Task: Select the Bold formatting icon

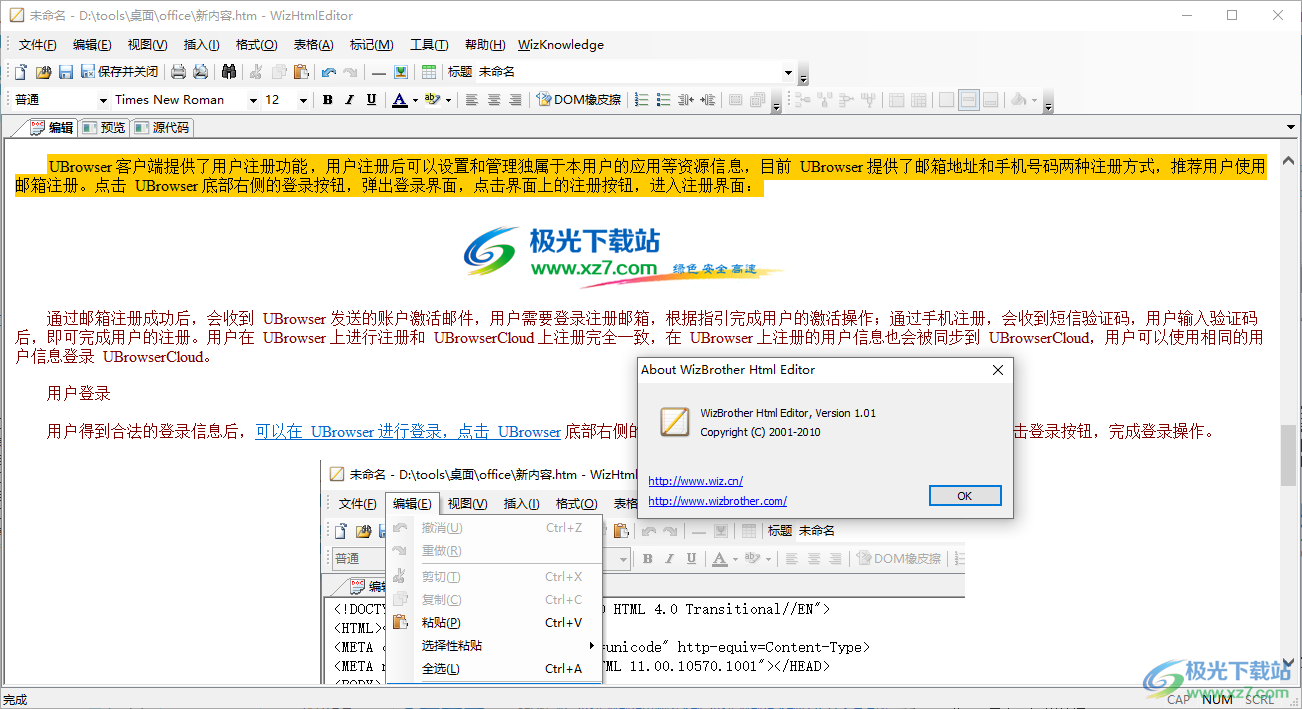Action: tap(327, 99)
